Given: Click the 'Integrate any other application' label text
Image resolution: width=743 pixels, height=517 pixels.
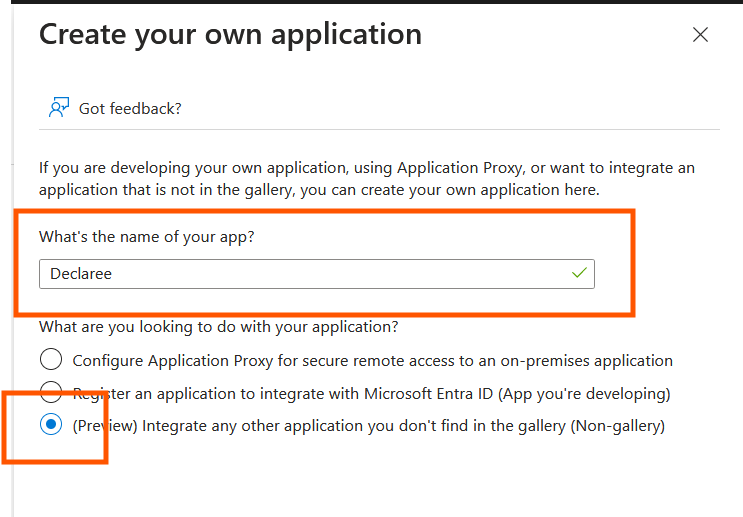Looking at the screenshot, I should coord(350,426).
